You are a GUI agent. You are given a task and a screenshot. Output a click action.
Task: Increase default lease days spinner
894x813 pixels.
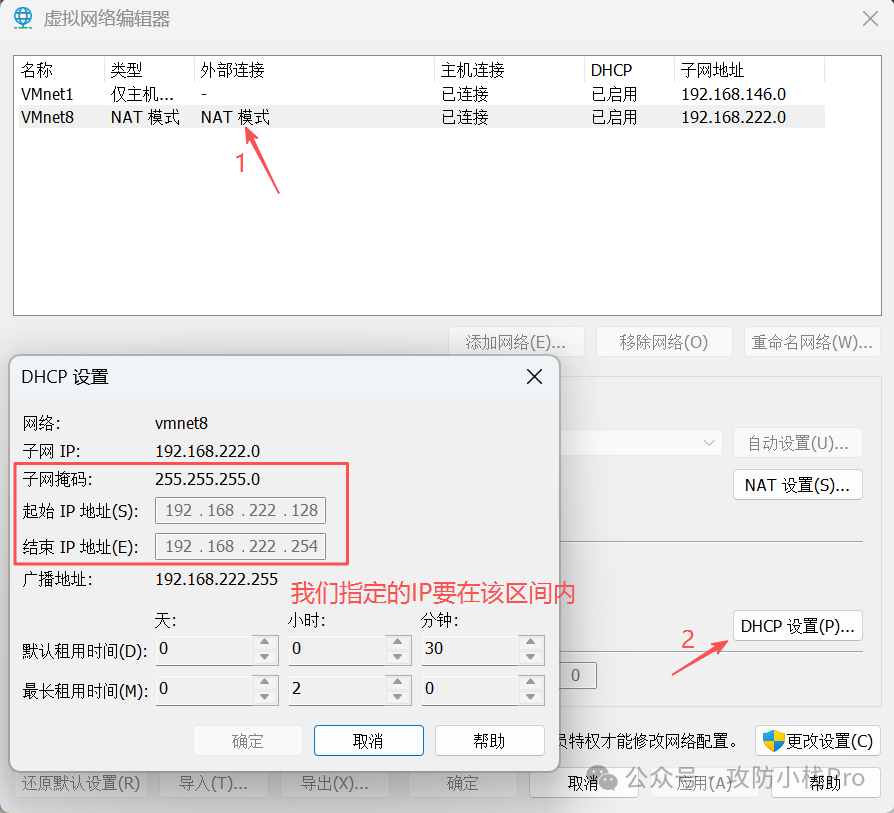click(265, 642)
